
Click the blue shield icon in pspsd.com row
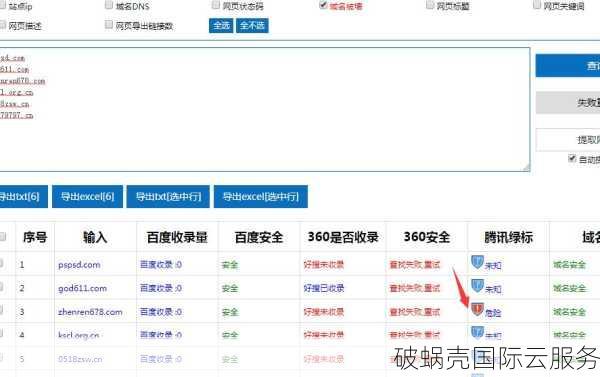pos(477,262)
